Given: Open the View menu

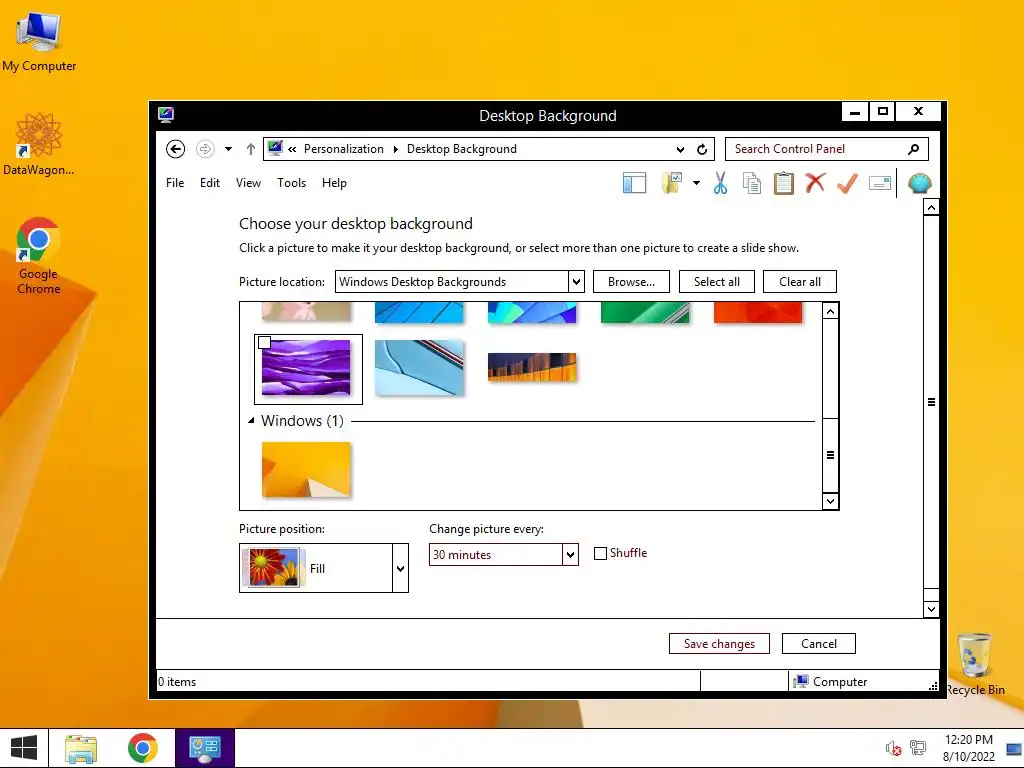Looking at the screenshot, I should [248, 183].
